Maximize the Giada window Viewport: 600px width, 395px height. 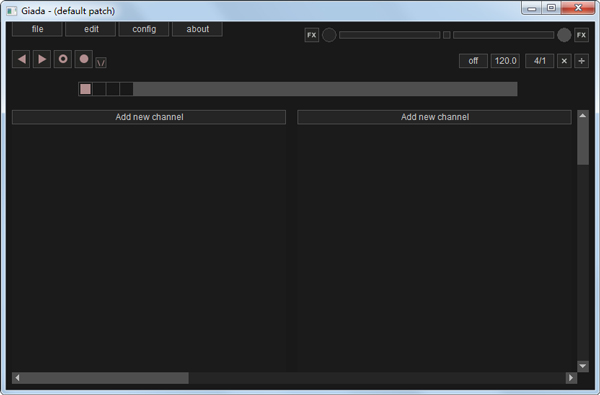tap(551, 8)
